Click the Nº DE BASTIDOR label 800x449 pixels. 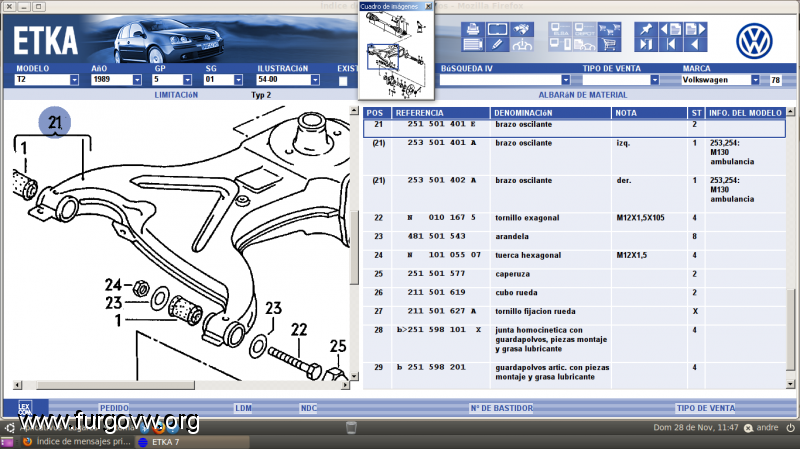[x=502, y=408]
